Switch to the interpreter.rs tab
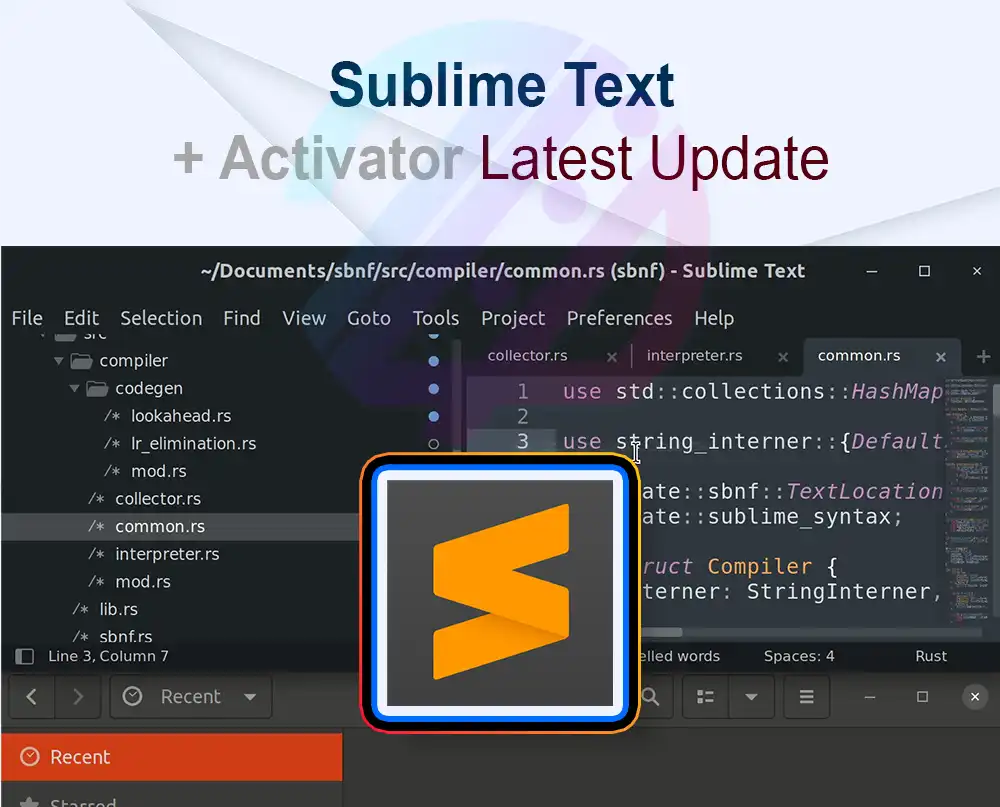This screenshot has width=1000, height=807. tap(694, 355)
